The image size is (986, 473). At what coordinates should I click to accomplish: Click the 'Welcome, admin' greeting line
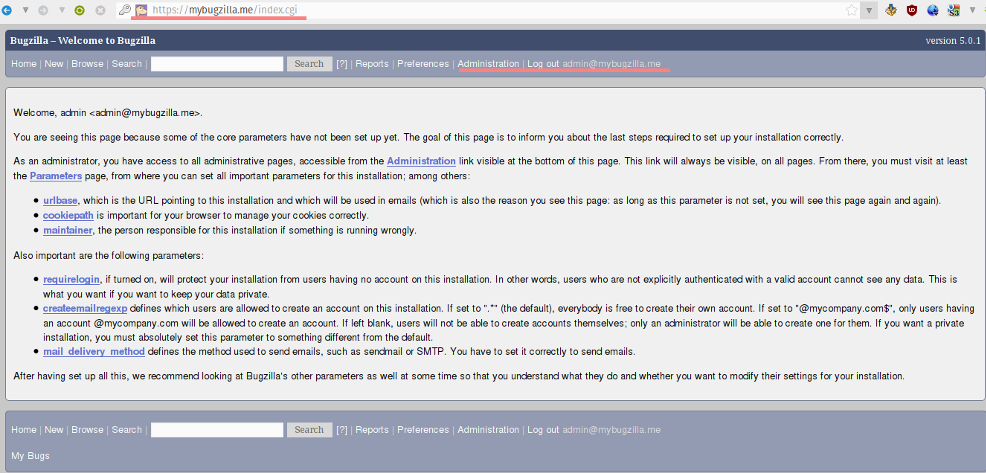(x=108, y=113)
